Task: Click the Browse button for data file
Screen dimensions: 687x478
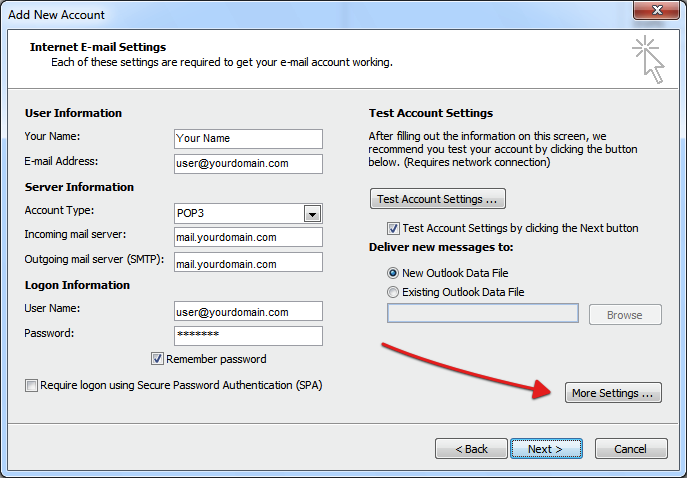Action: [625, 315]
